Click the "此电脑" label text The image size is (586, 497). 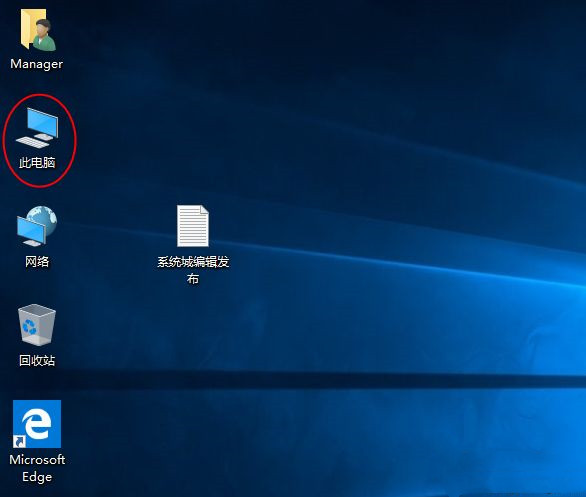(37, 163)
